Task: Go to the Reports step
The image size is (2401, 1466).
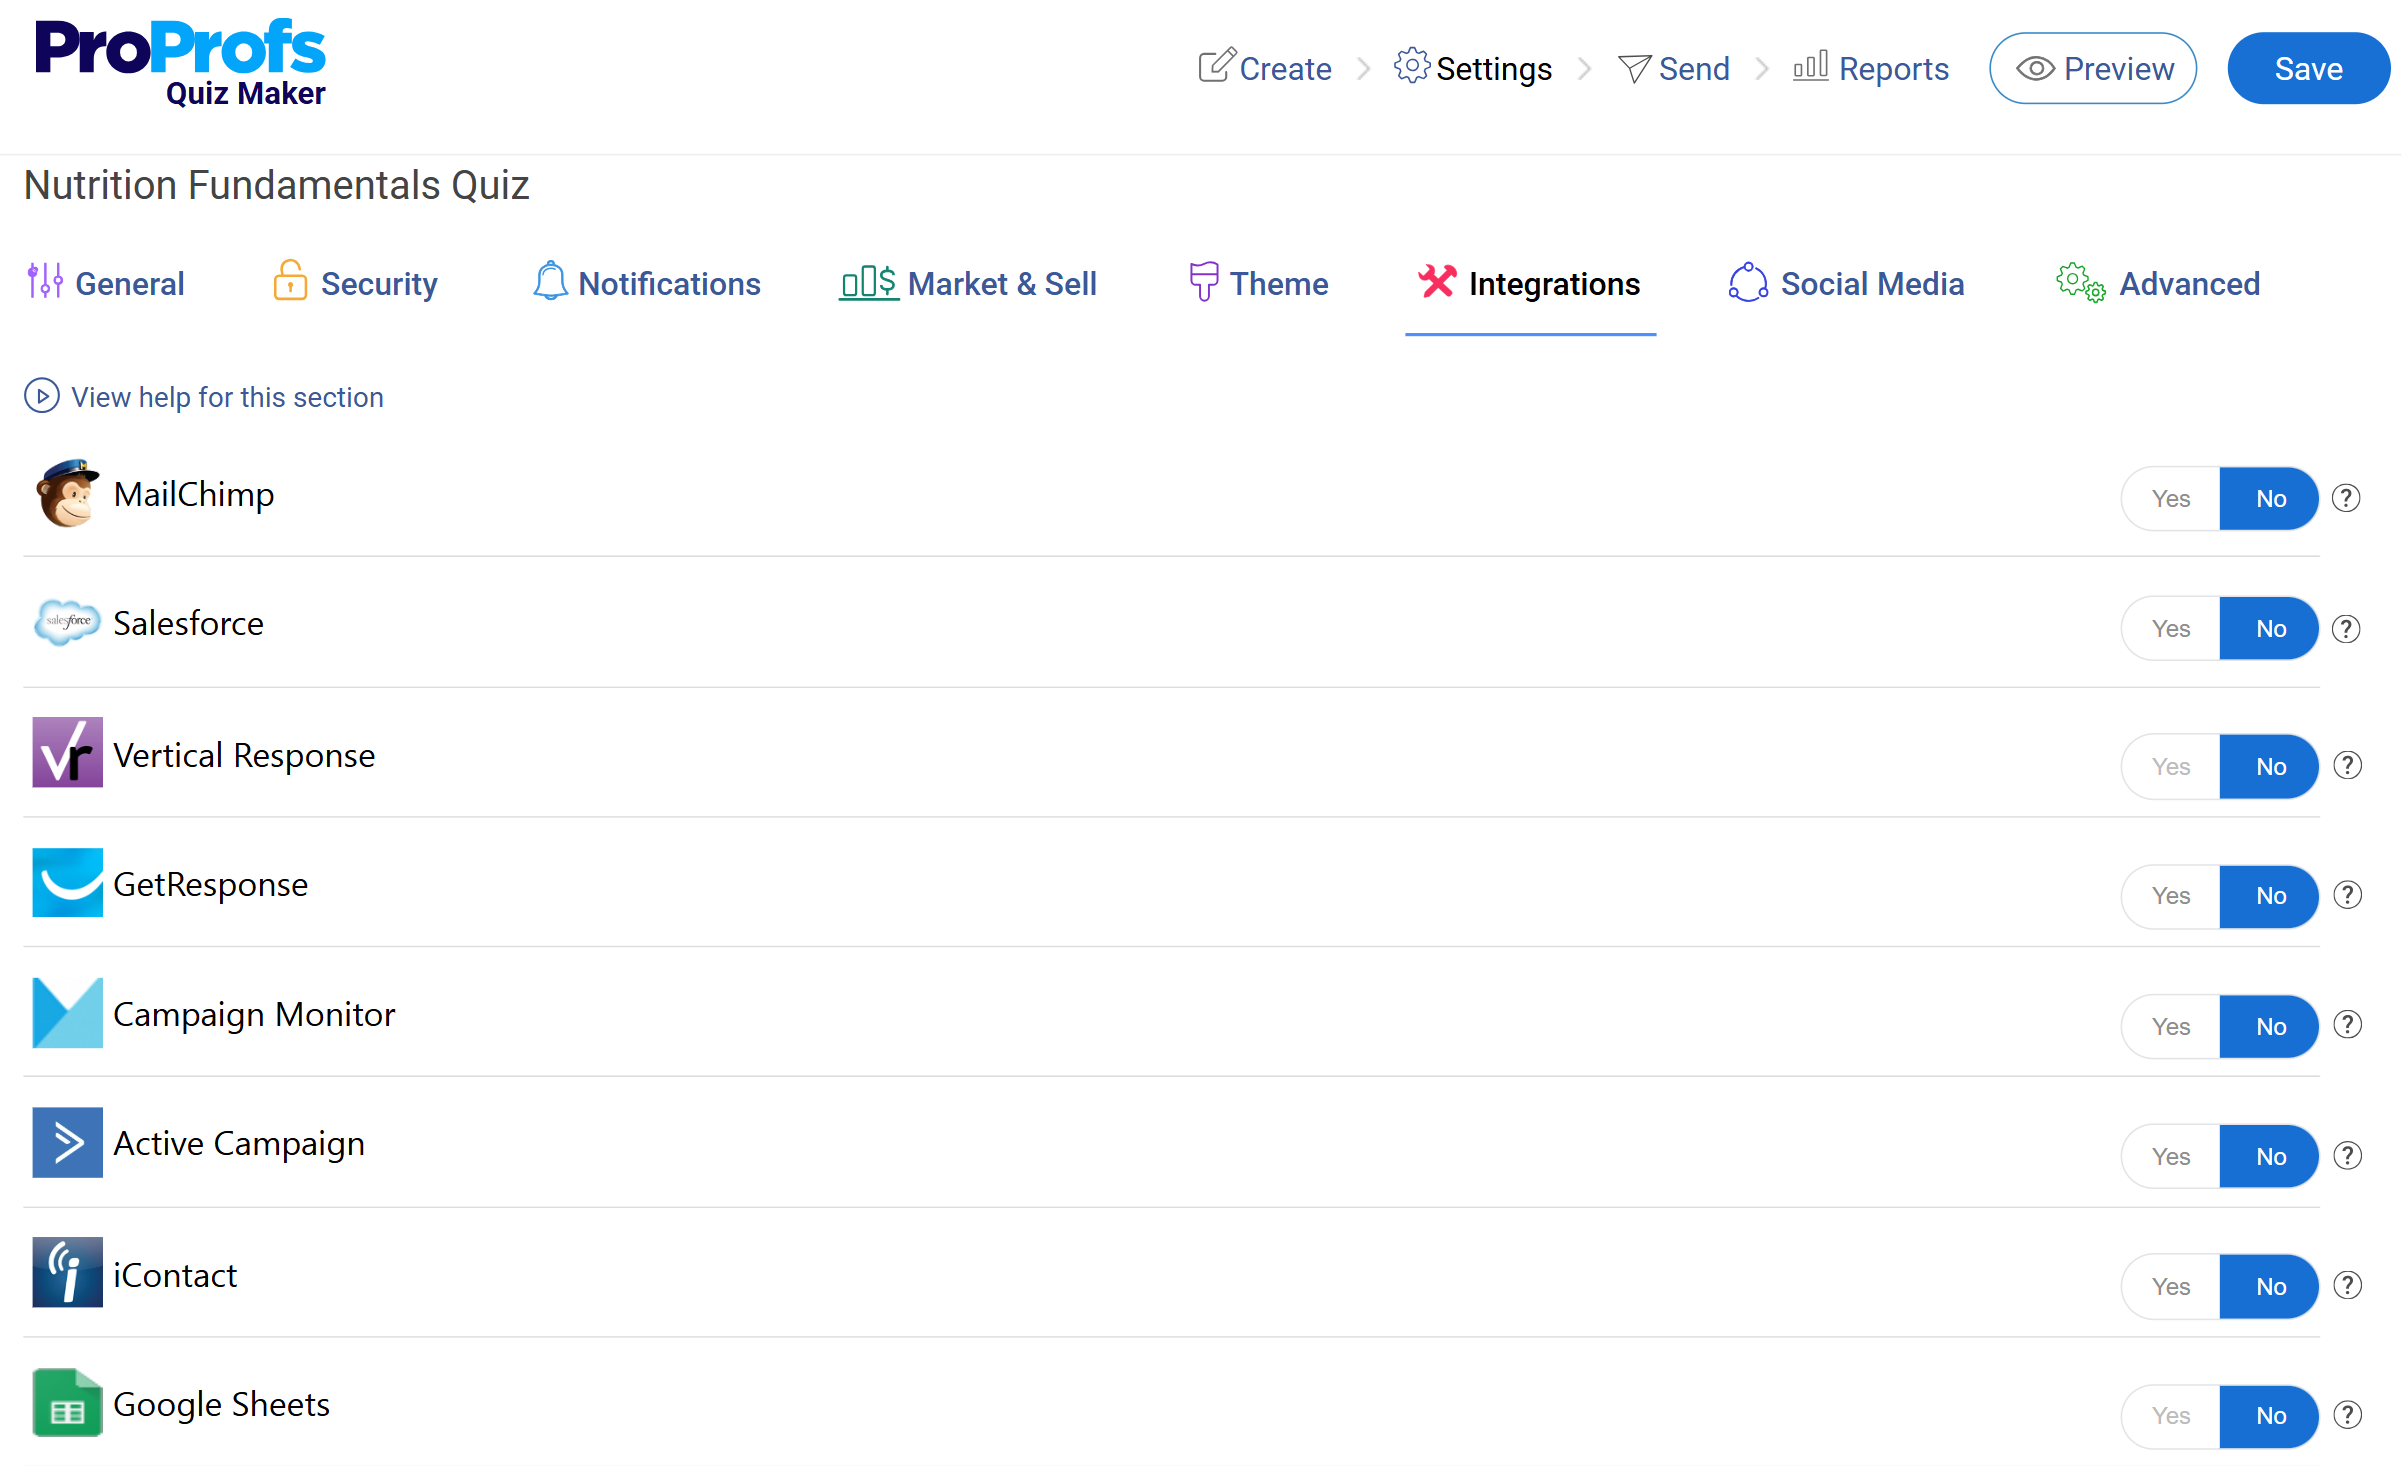Action: pos(1871,68)
